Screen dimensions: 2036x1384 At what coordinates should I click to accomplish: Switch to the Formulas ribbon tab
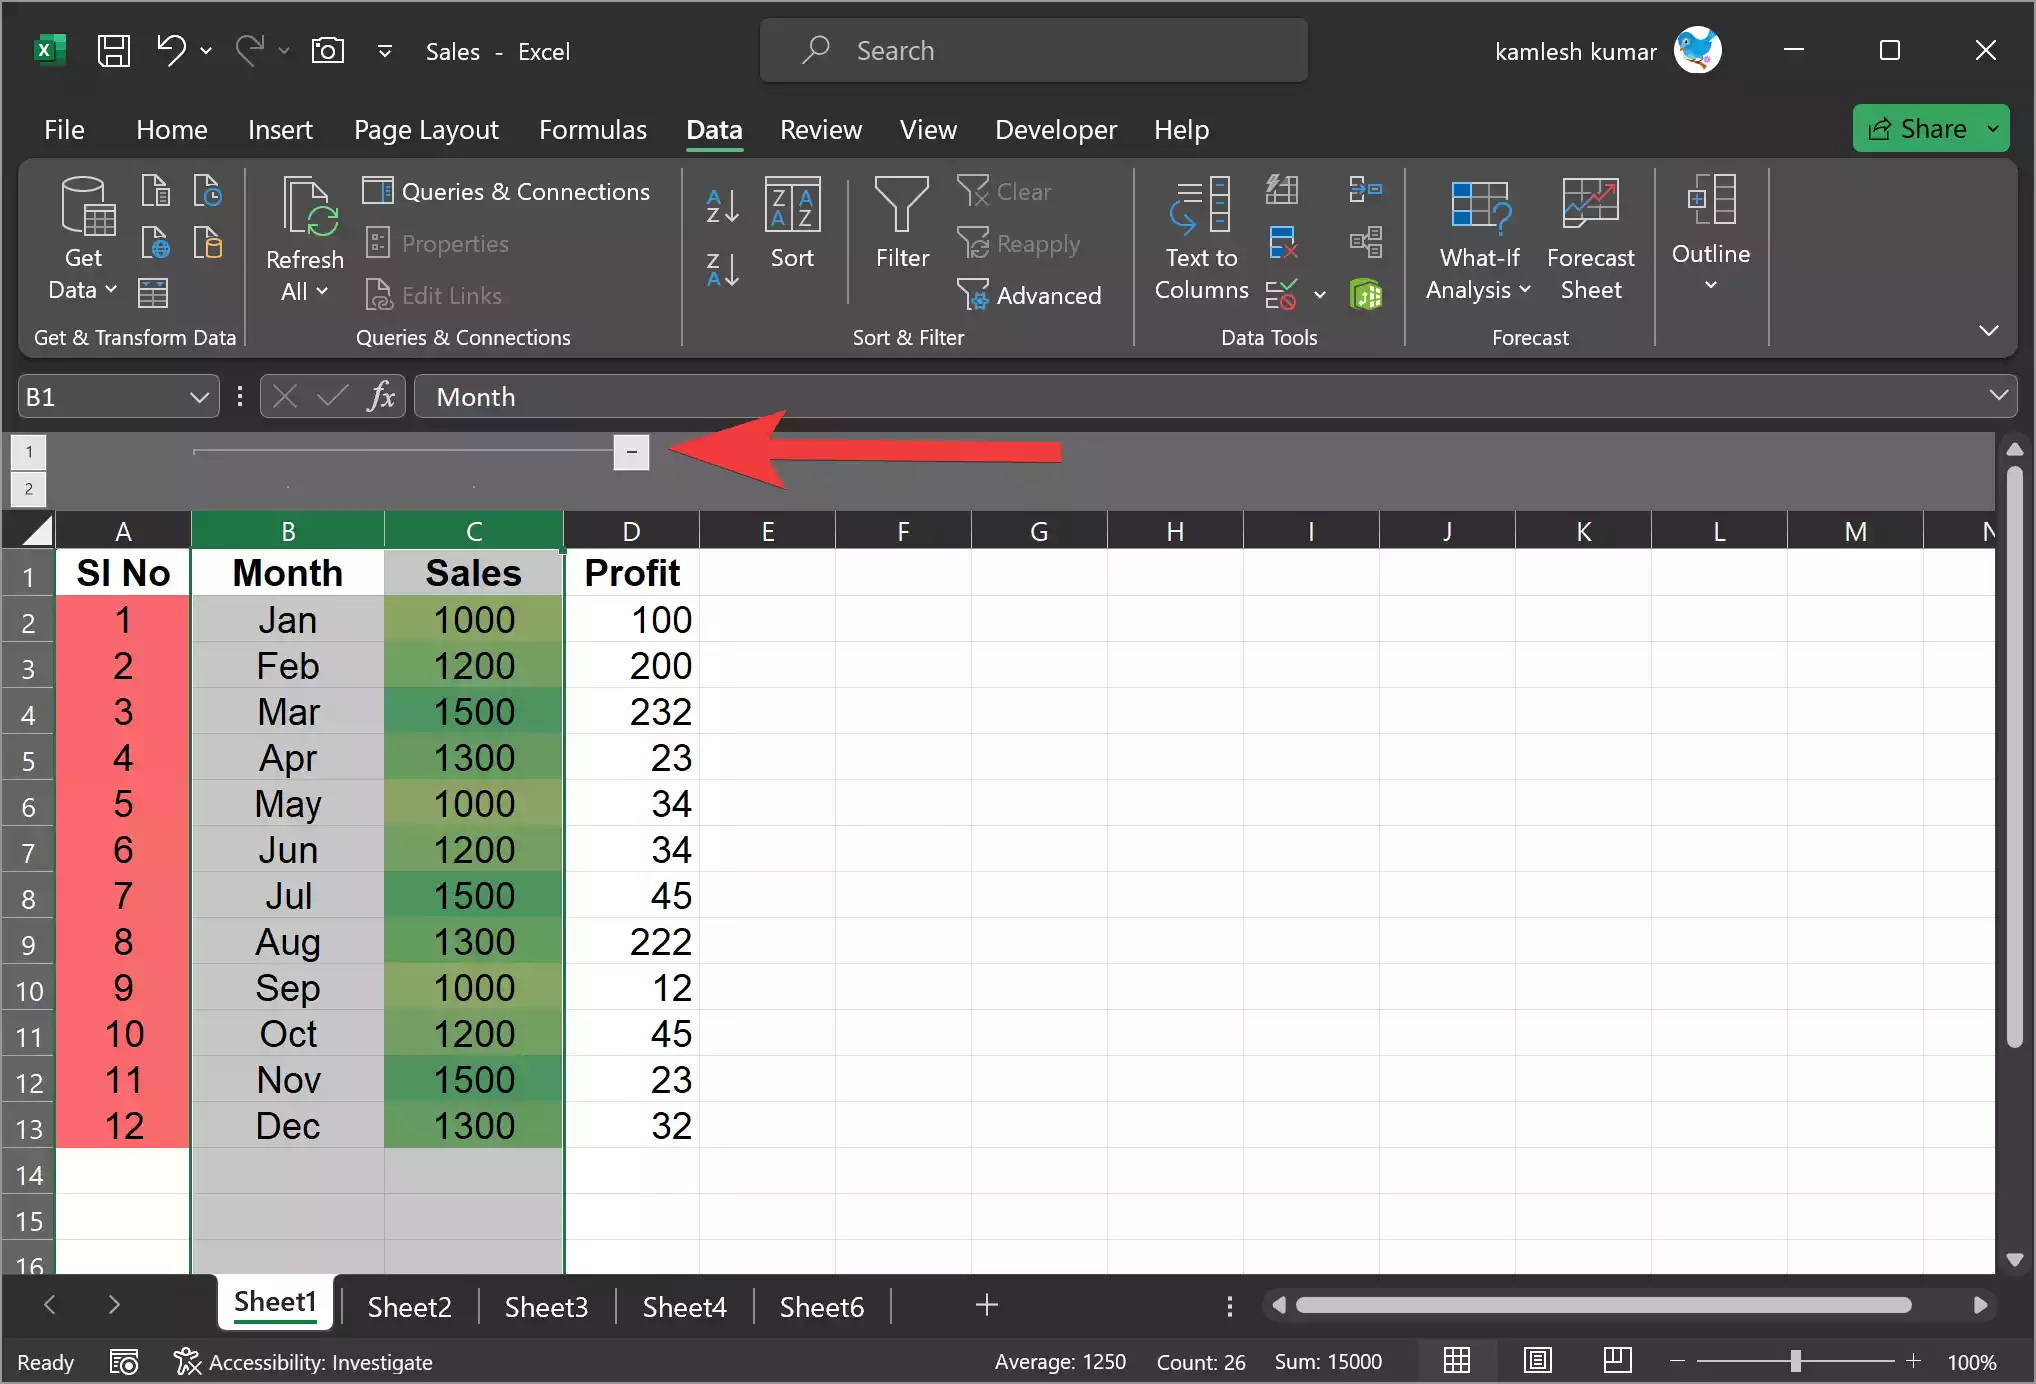coord(592,129)
